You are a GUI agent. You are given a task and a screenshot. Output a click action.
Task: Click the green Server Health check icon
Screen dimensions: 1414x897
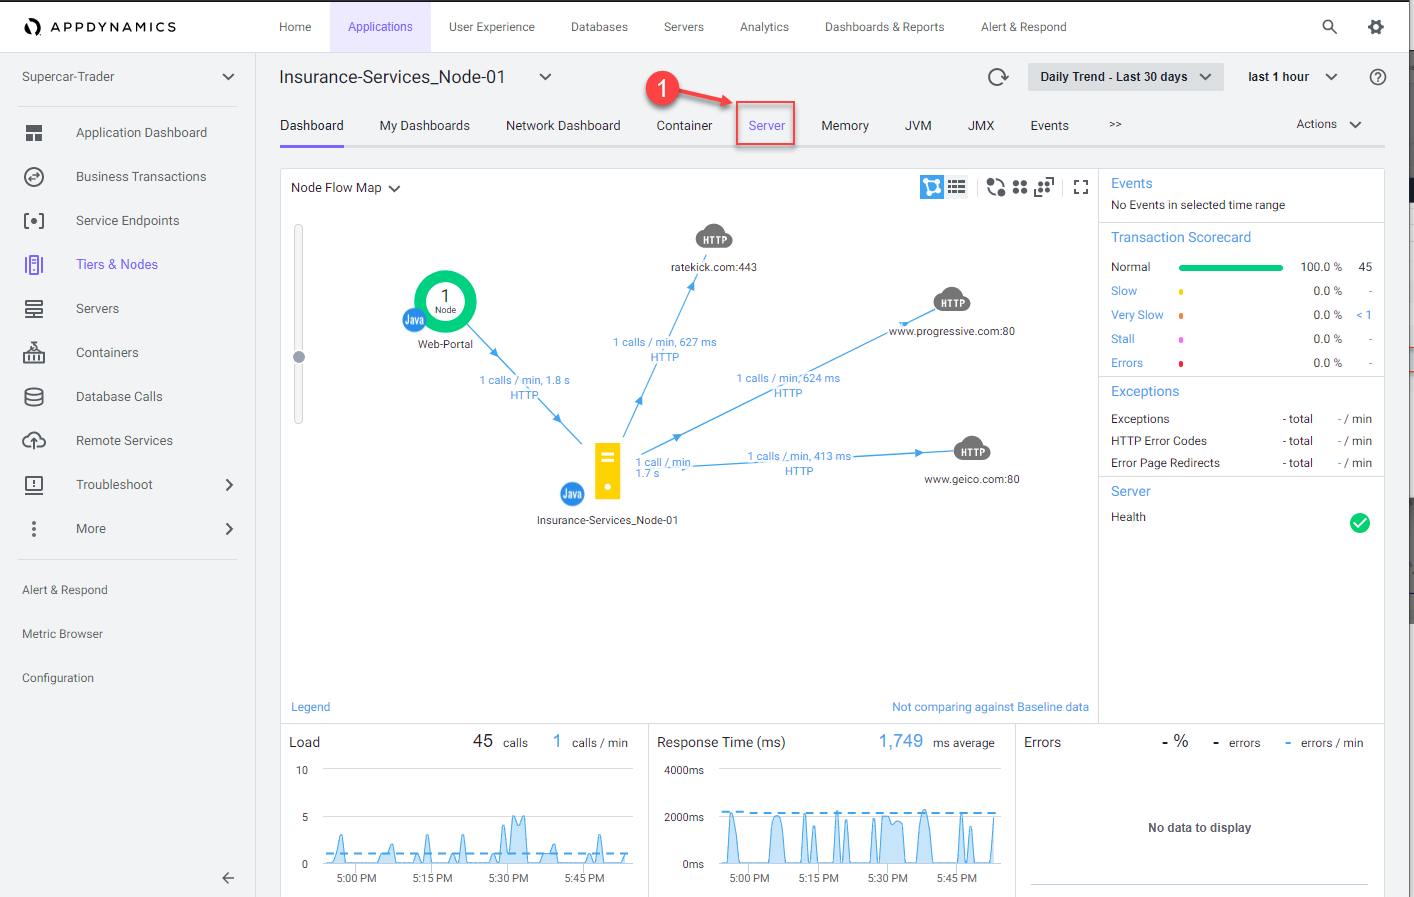pyautogui.click(x=1360, y=523)
